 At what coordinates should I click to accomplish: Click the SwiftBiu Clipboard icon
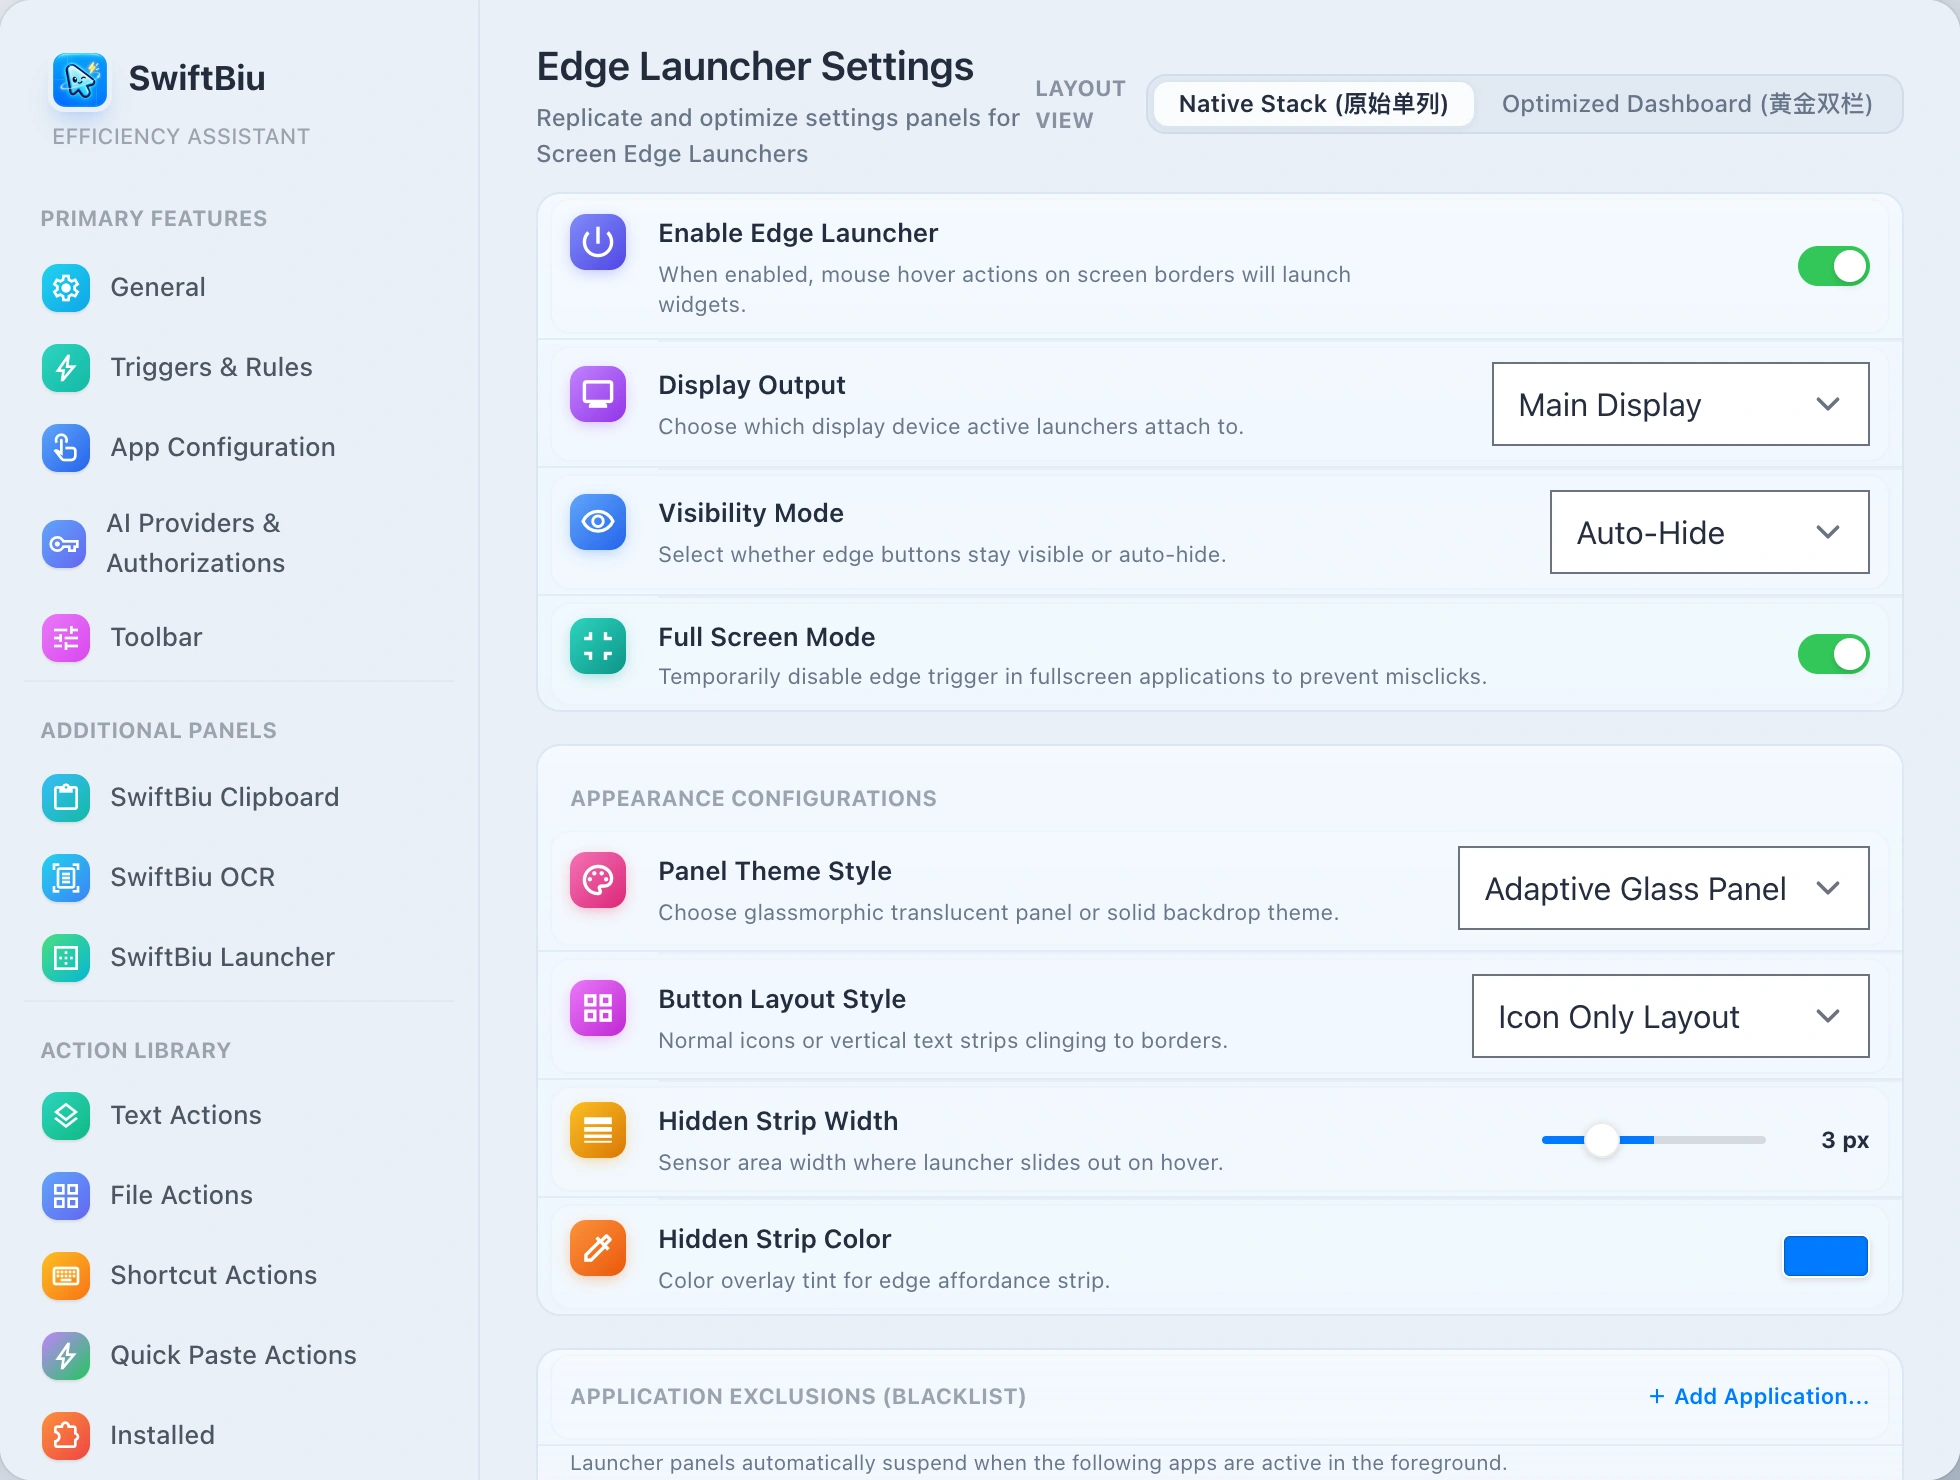pyautogui.click(x=66, y=798)
